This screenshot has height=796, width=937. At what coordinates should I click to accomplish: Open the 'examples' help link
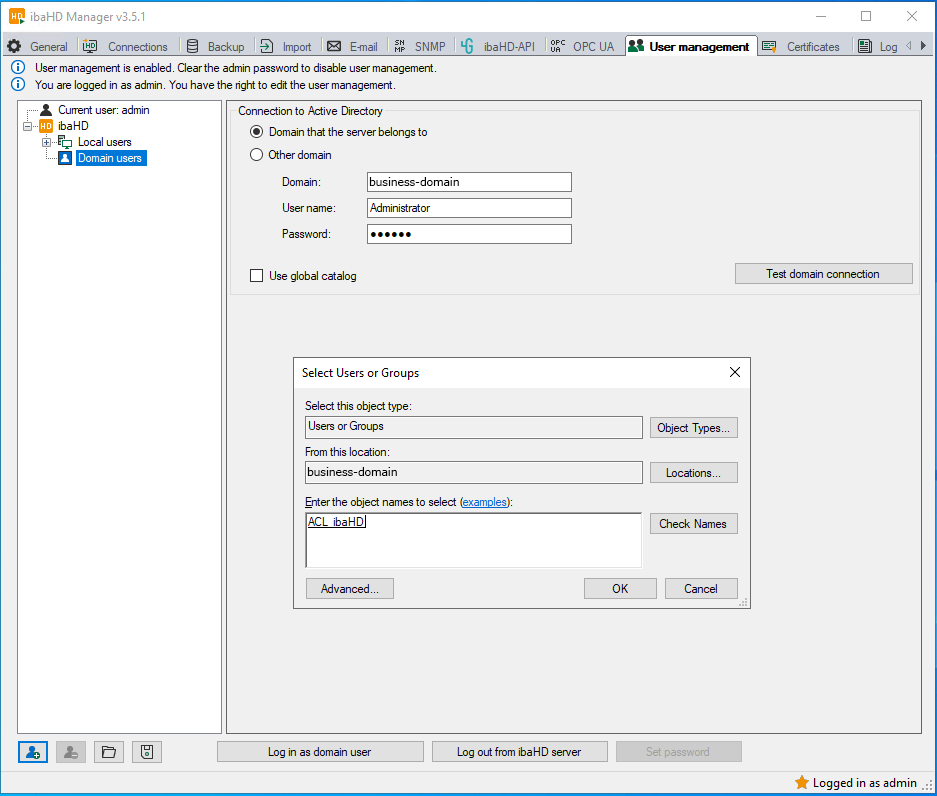[484, 502]
